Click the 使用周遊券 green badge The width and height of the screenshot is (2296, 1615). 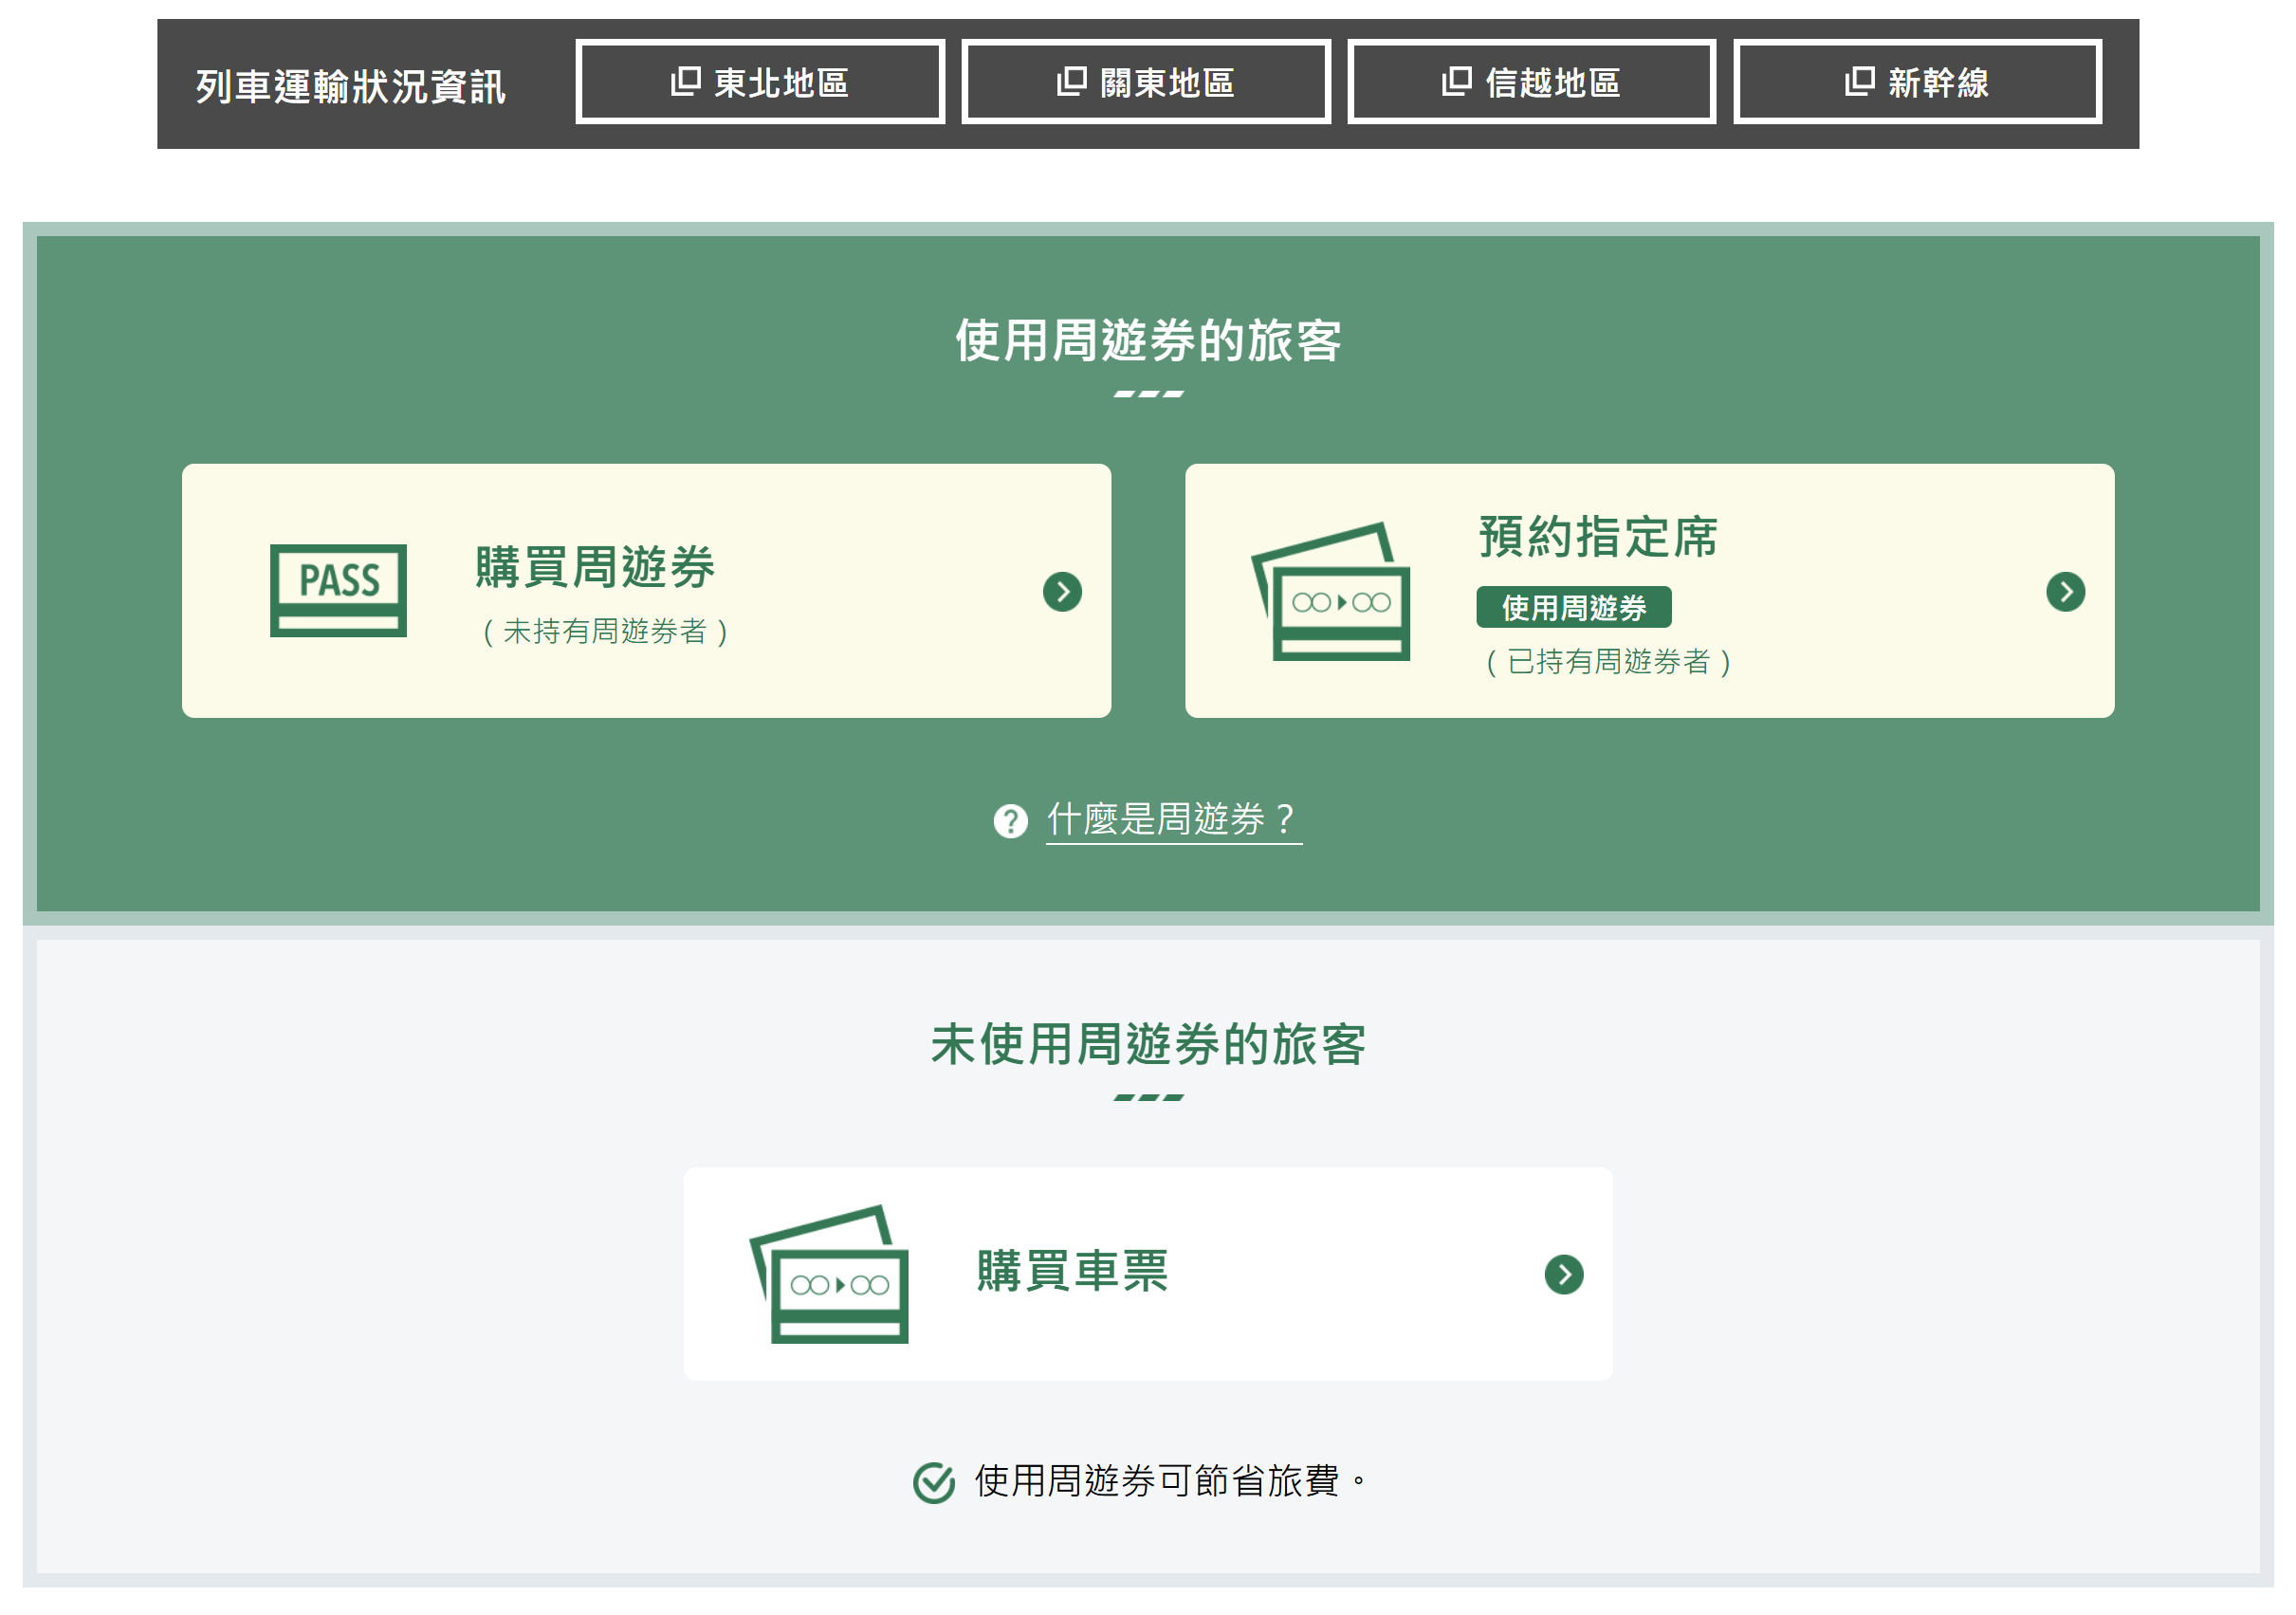pos(1573,607)
